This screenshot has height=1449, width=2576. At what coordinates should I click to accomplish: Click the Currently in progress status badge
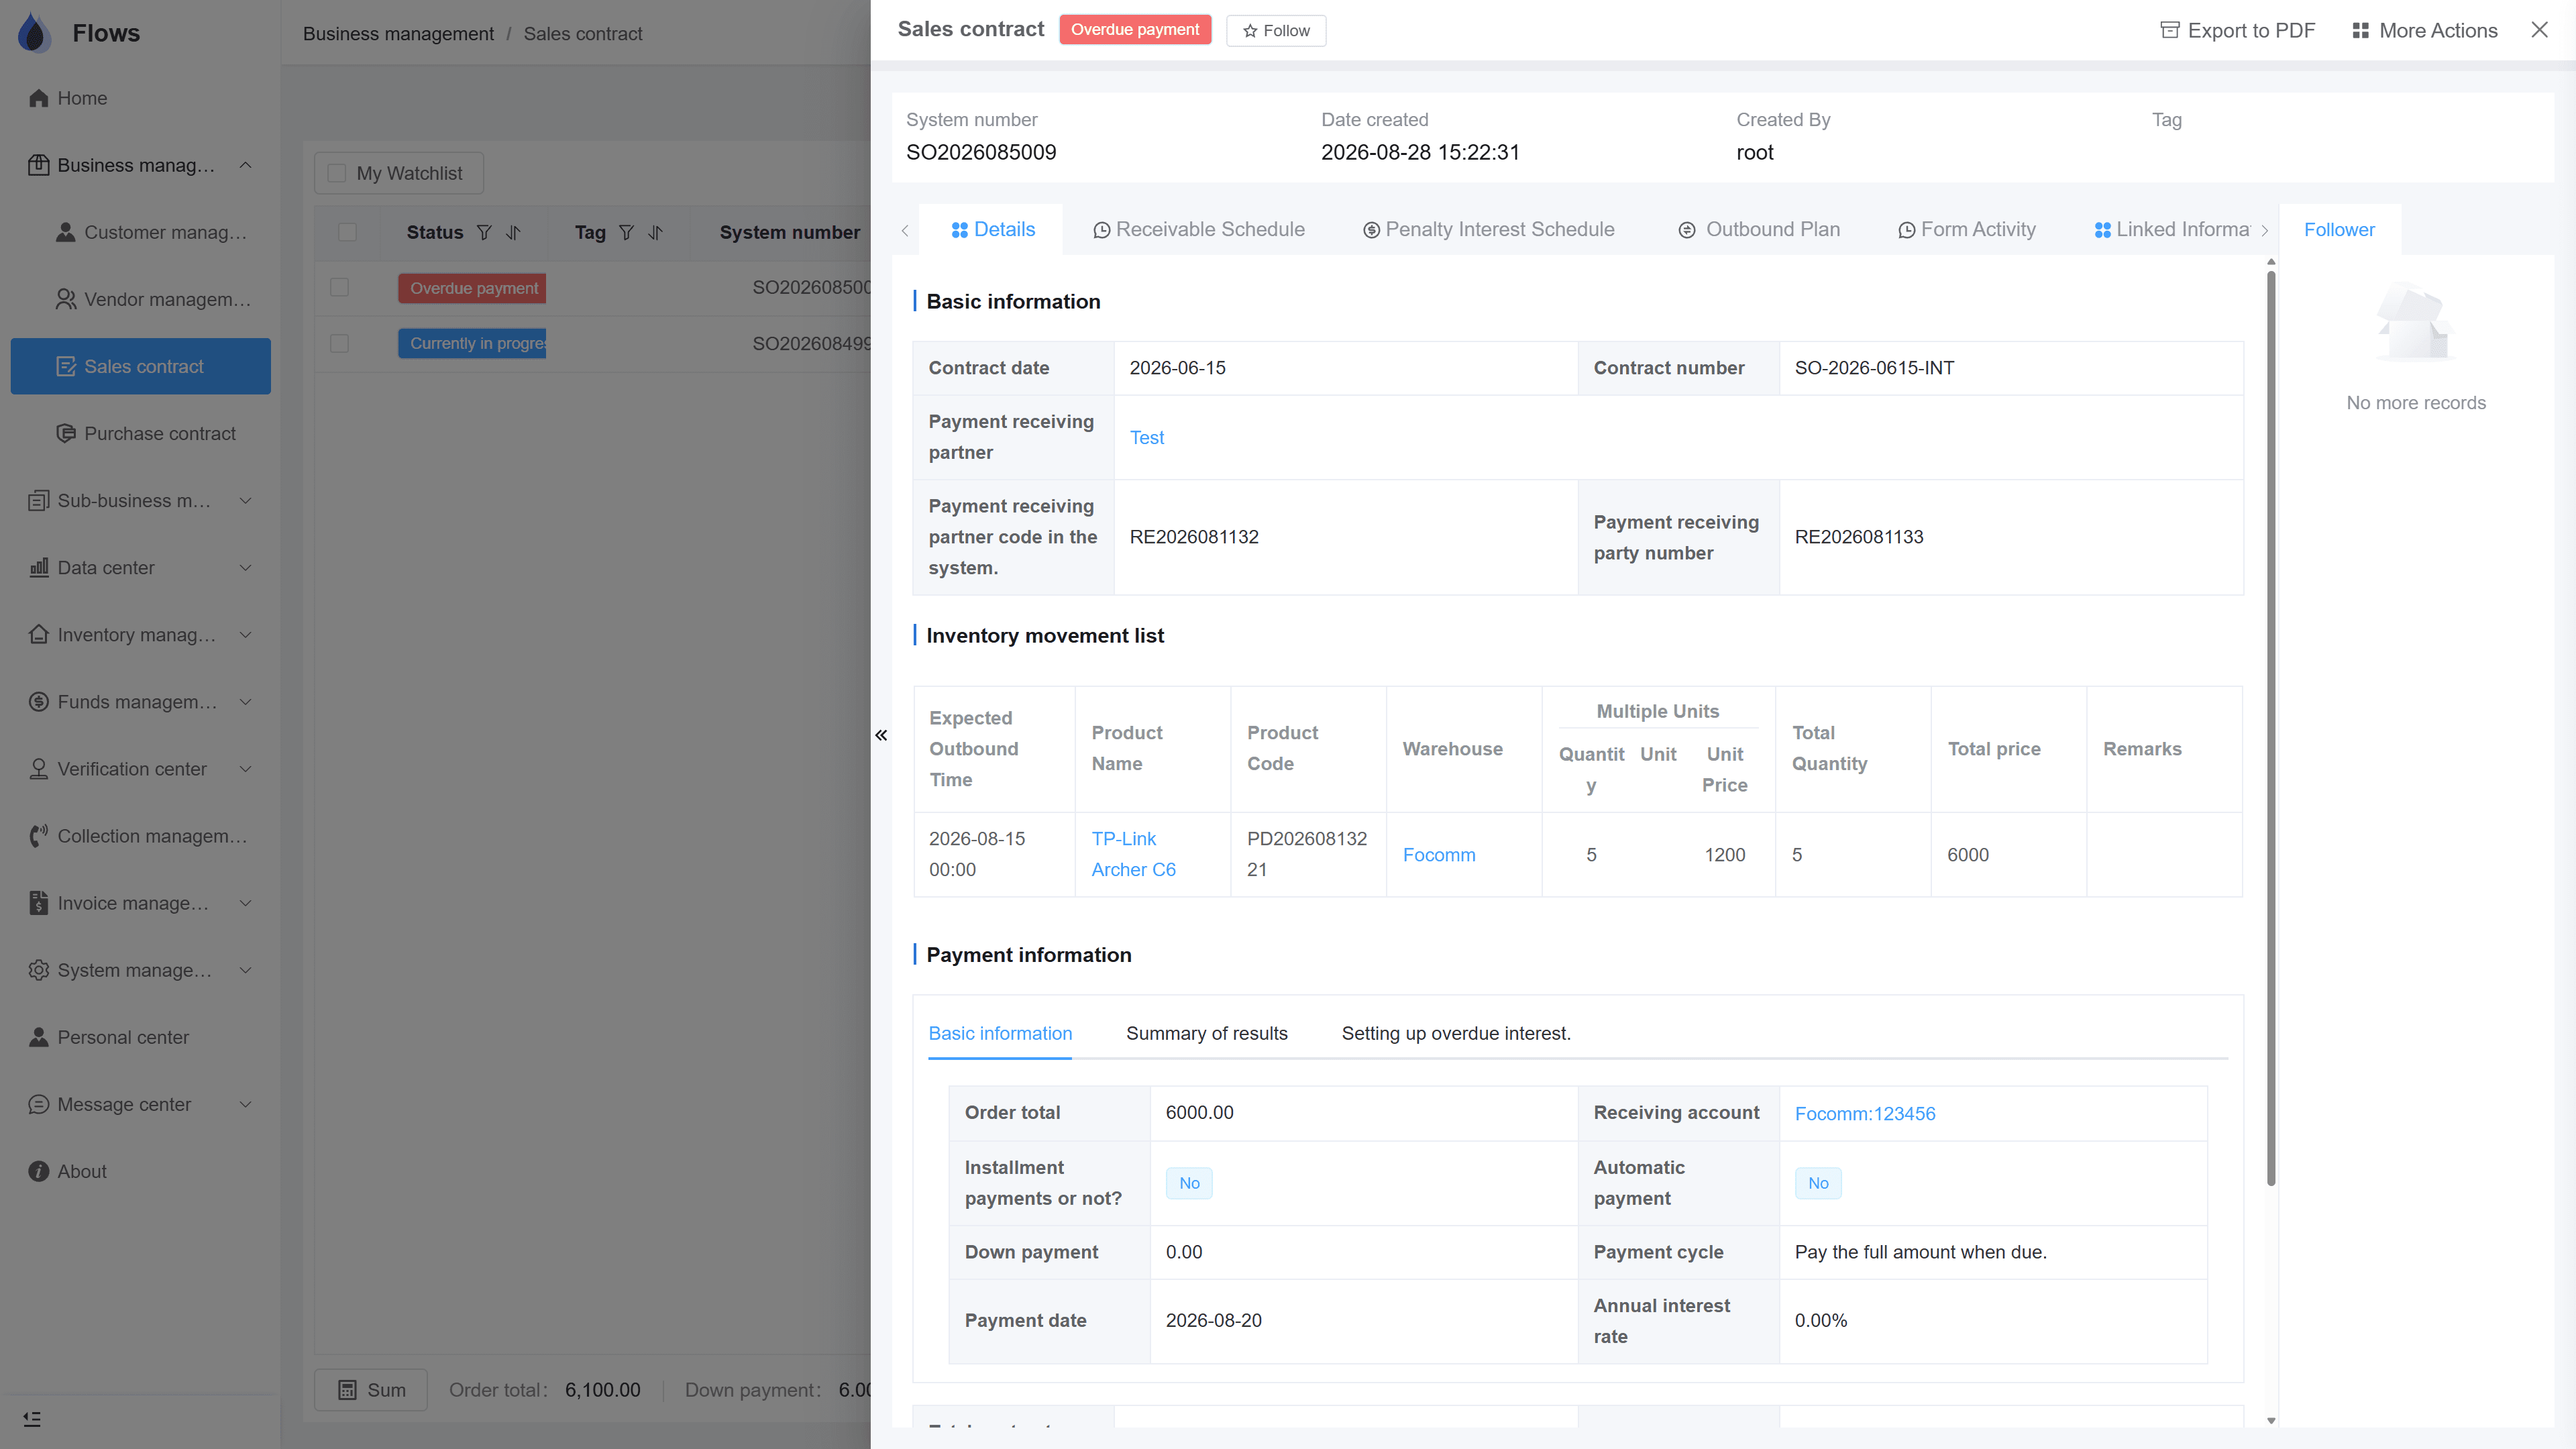[x=472, y=343]
